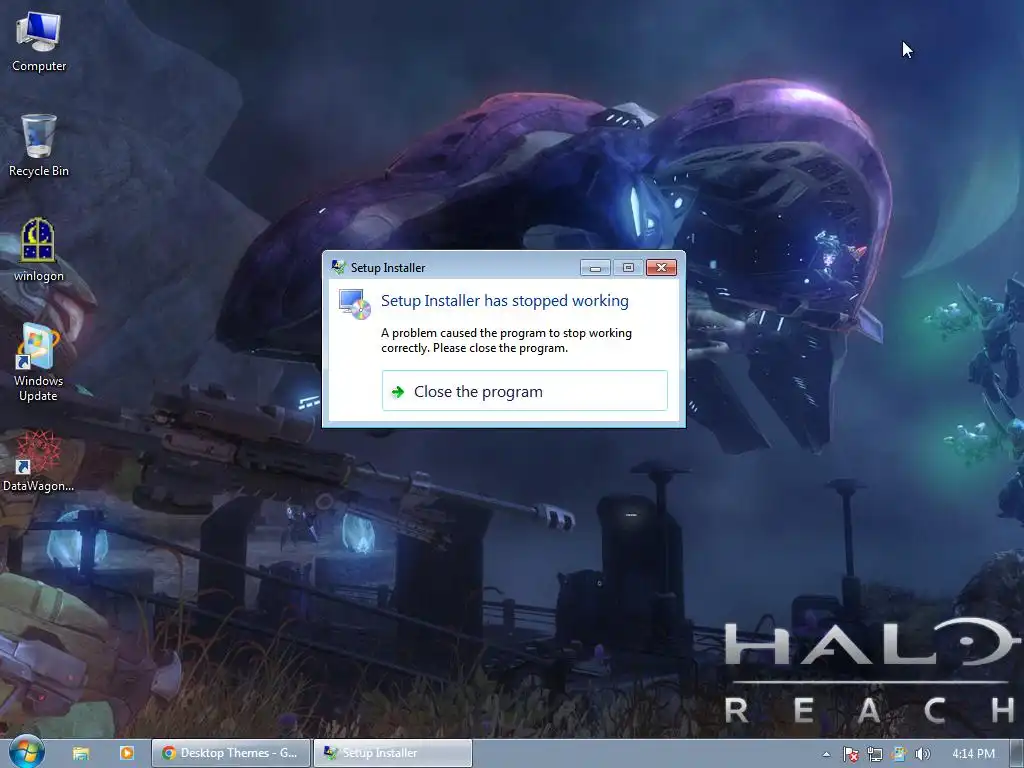Select the DataWagon desktop shortcut
This screenshot has width=1024, height=768.
point(39,460)
